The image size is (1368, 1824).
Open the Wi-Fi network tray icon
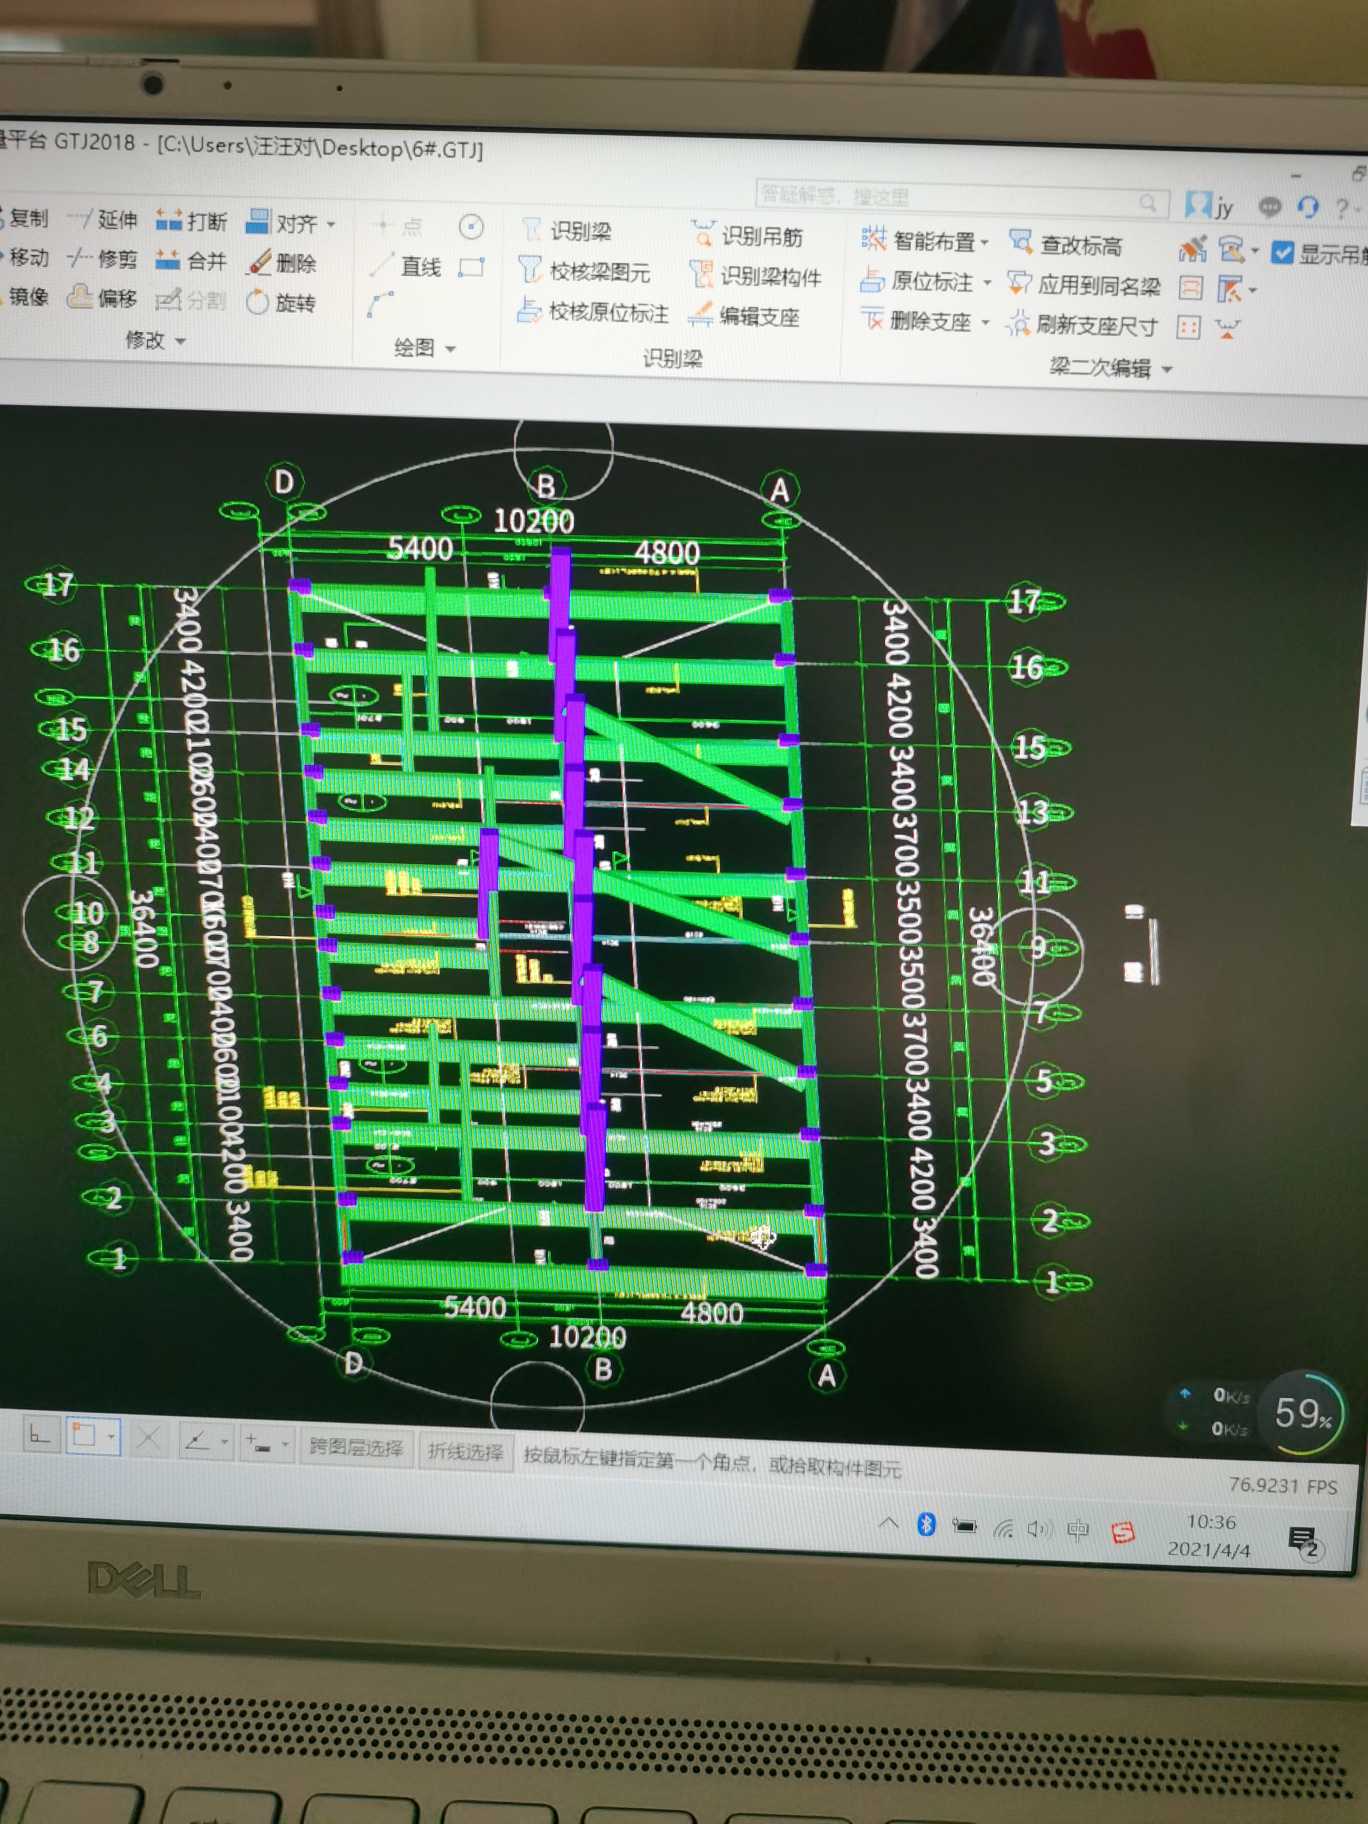(x=1003, y=1528)
